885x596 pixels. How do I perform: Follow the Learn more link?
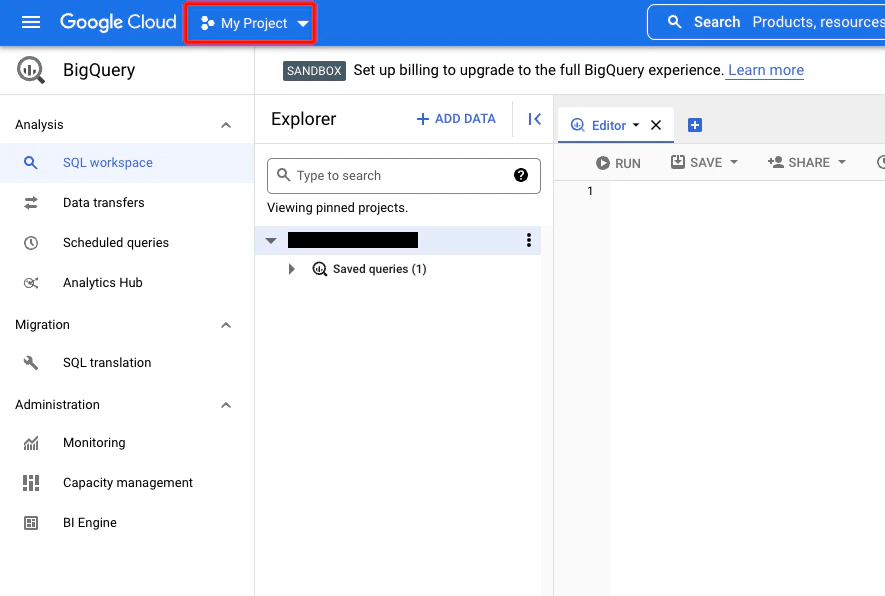point(765,70)
